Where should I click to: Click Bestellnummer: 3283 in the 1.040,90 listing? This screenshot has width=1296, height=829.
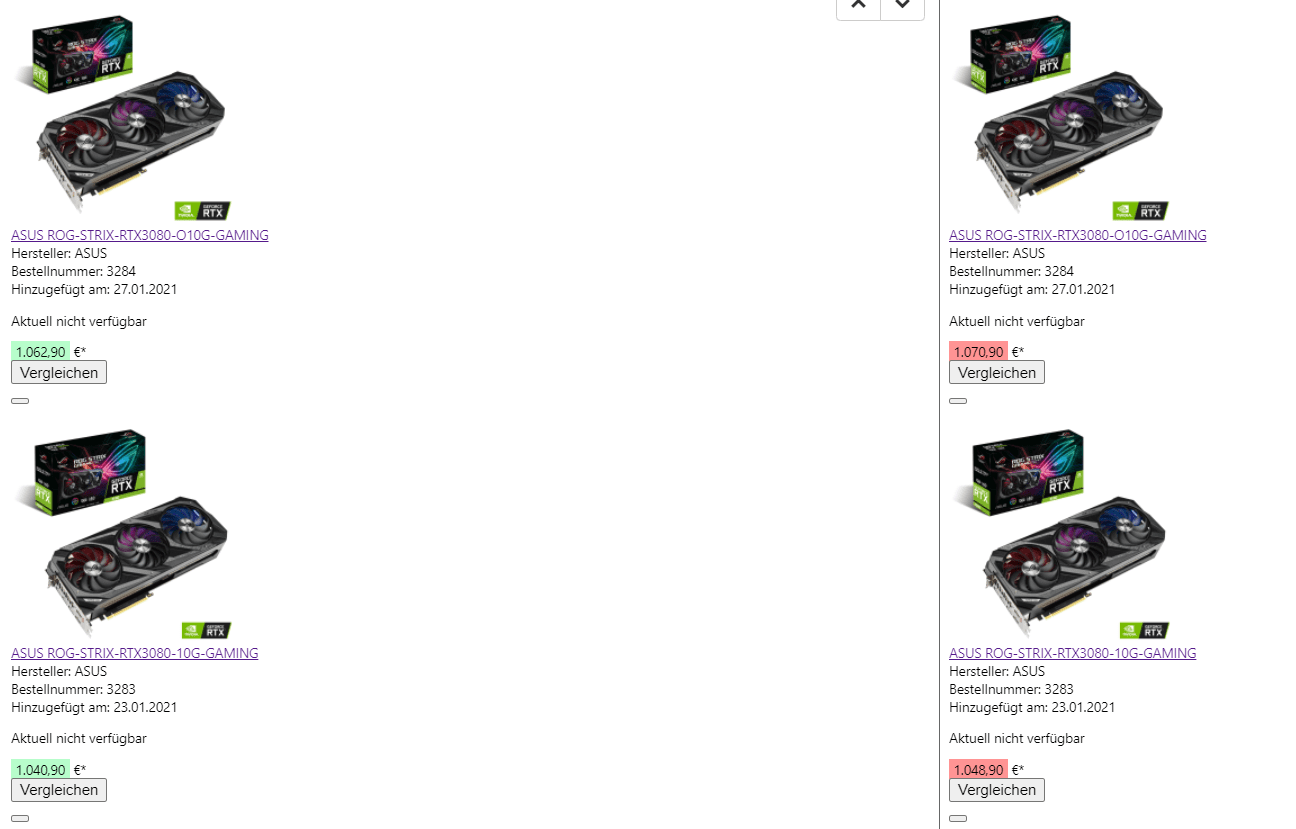click(74, 689)
